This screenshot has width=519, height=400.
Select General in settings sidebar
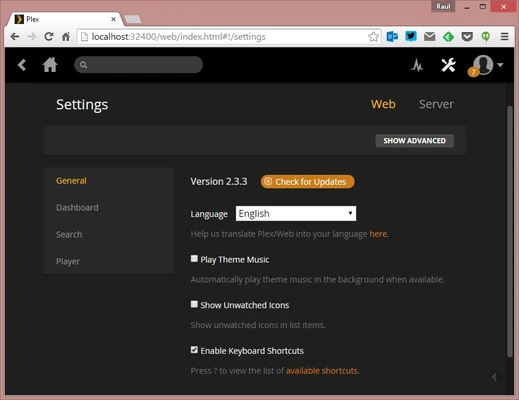(109, 181)
